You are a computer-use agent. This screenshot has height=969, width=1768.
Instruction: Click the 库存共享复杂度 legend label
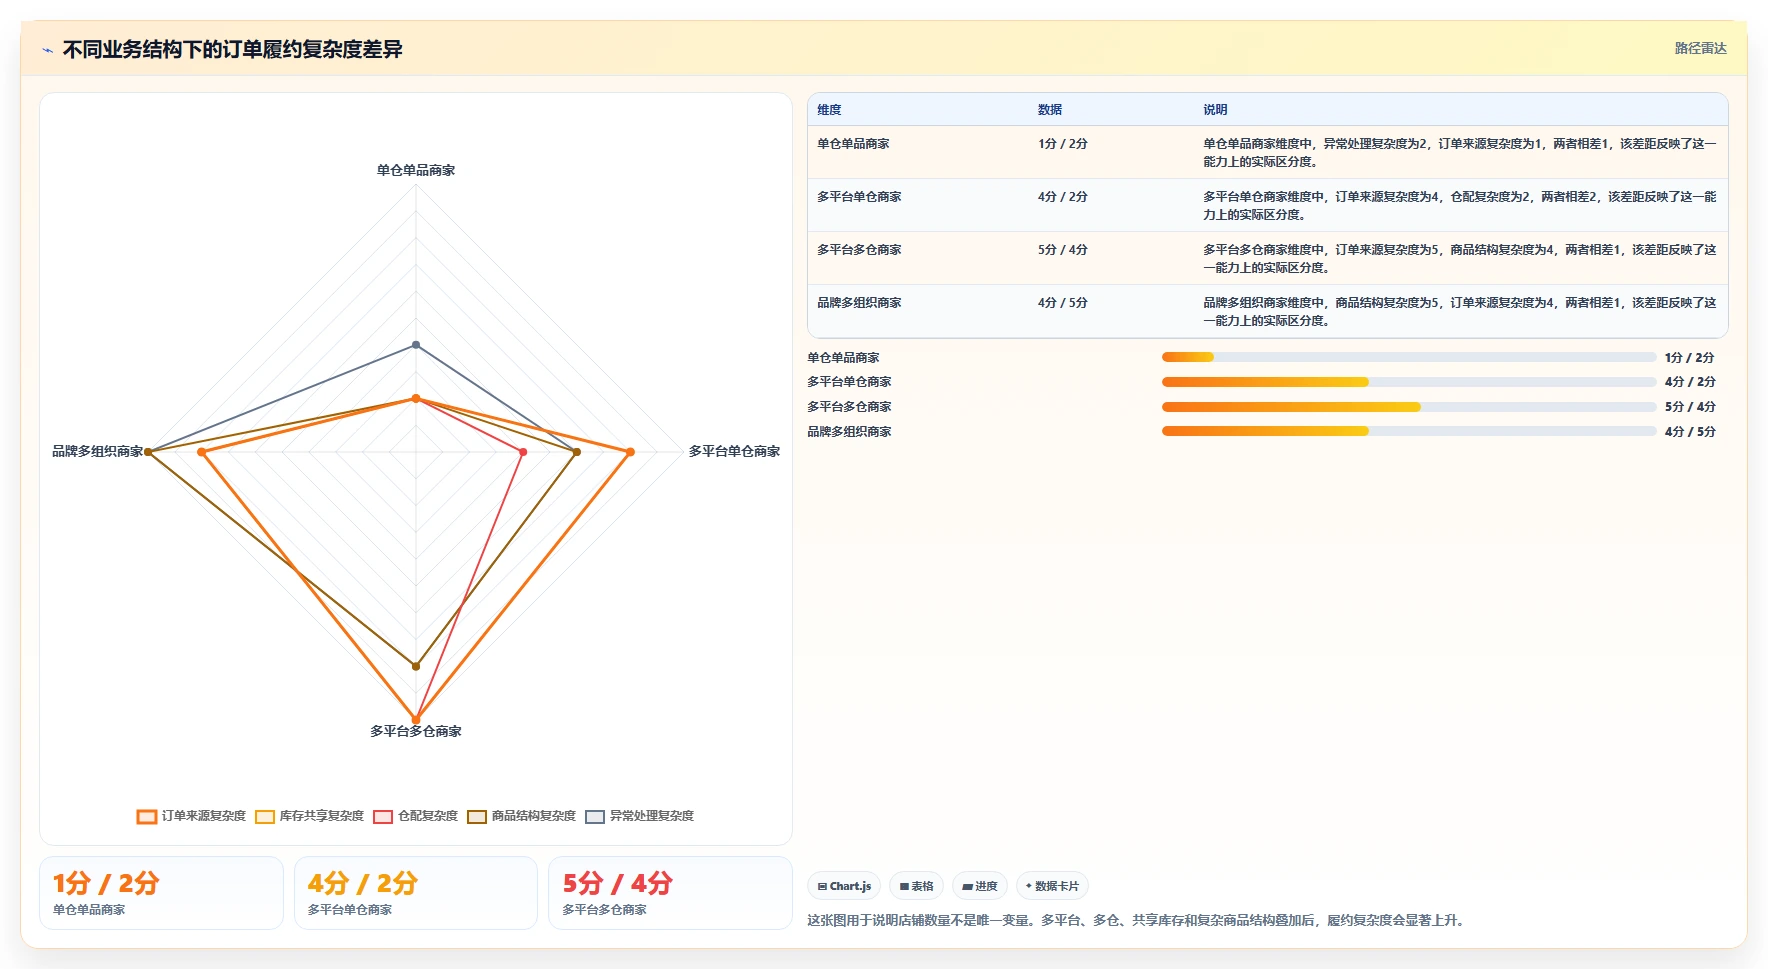[322, 816]
